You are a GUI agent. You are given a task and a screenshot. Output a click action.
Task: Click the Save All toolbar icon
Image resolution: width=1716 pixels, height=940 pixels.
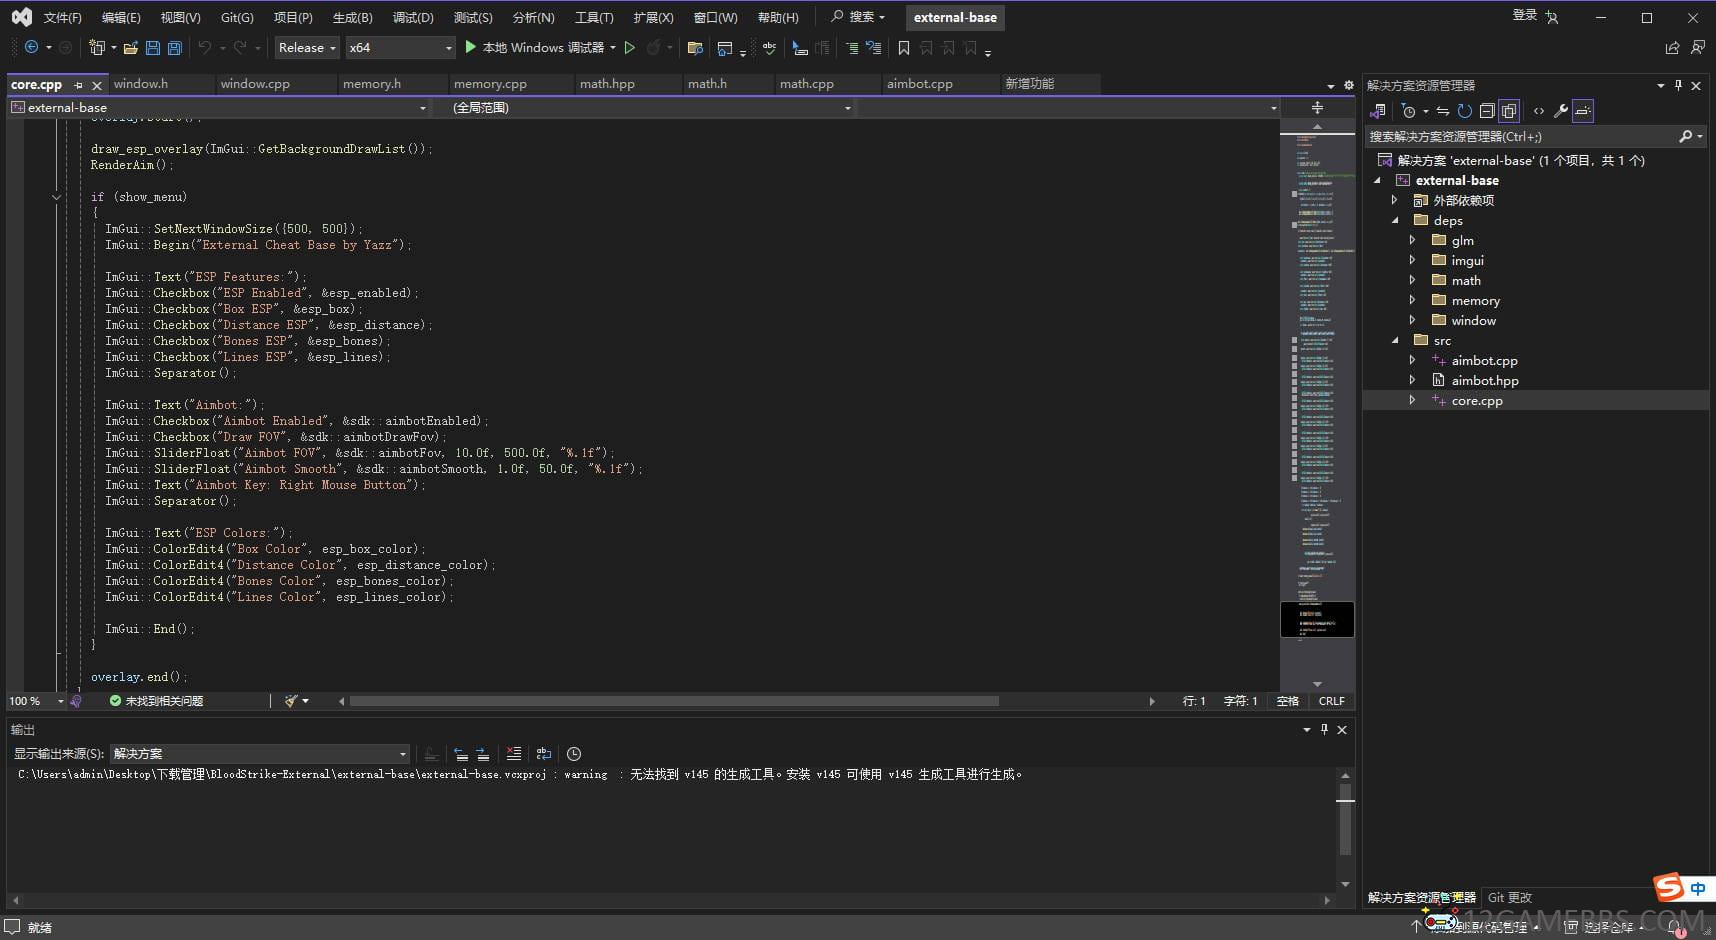(175, 48)
